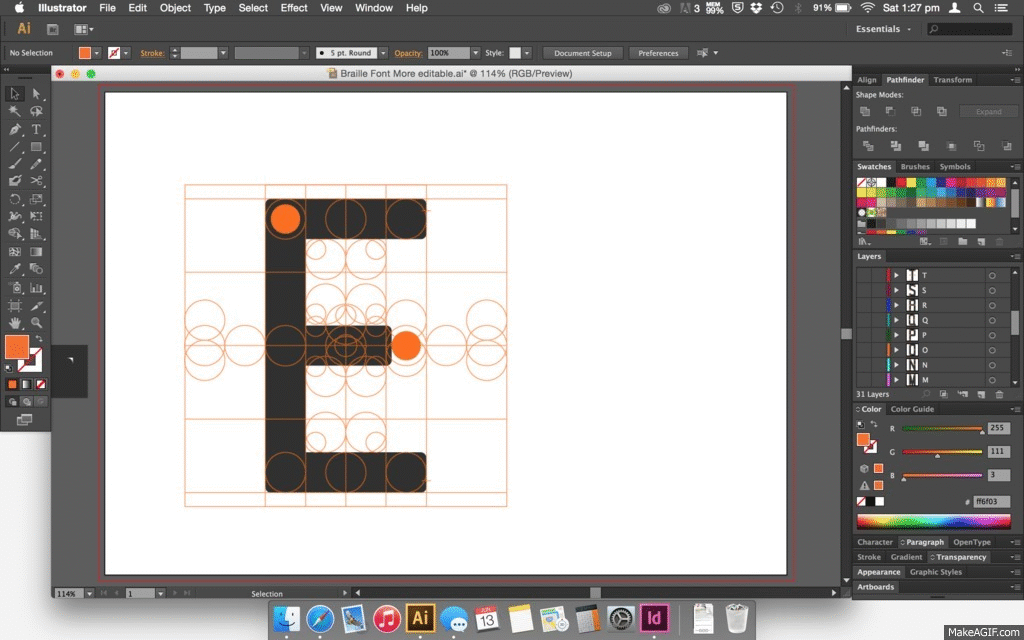The width and height of the screenshot is (1024, 640).
Task: Click the target circle of layer N
Action: tap(992, 365)
